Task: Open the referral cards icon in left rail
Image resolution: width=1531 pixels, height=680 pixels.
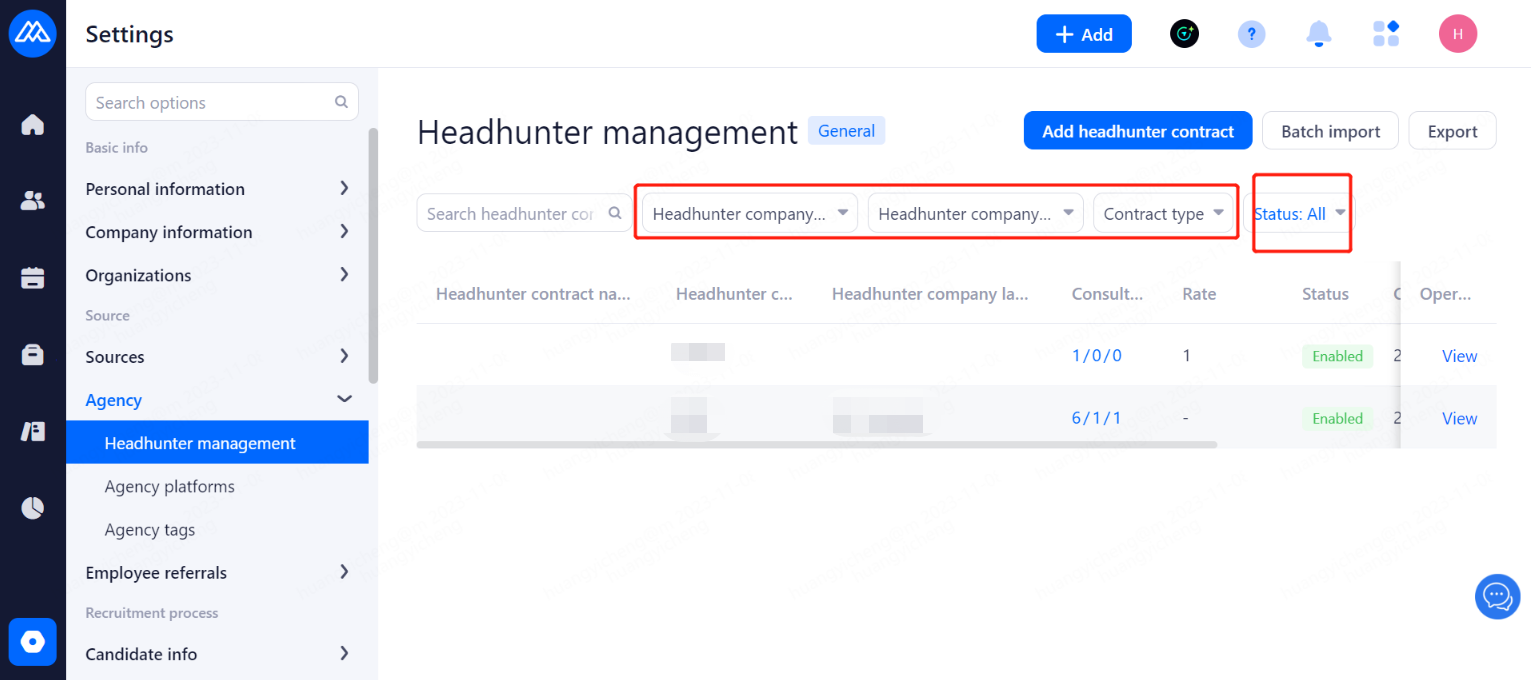Action: coord(33,431)
